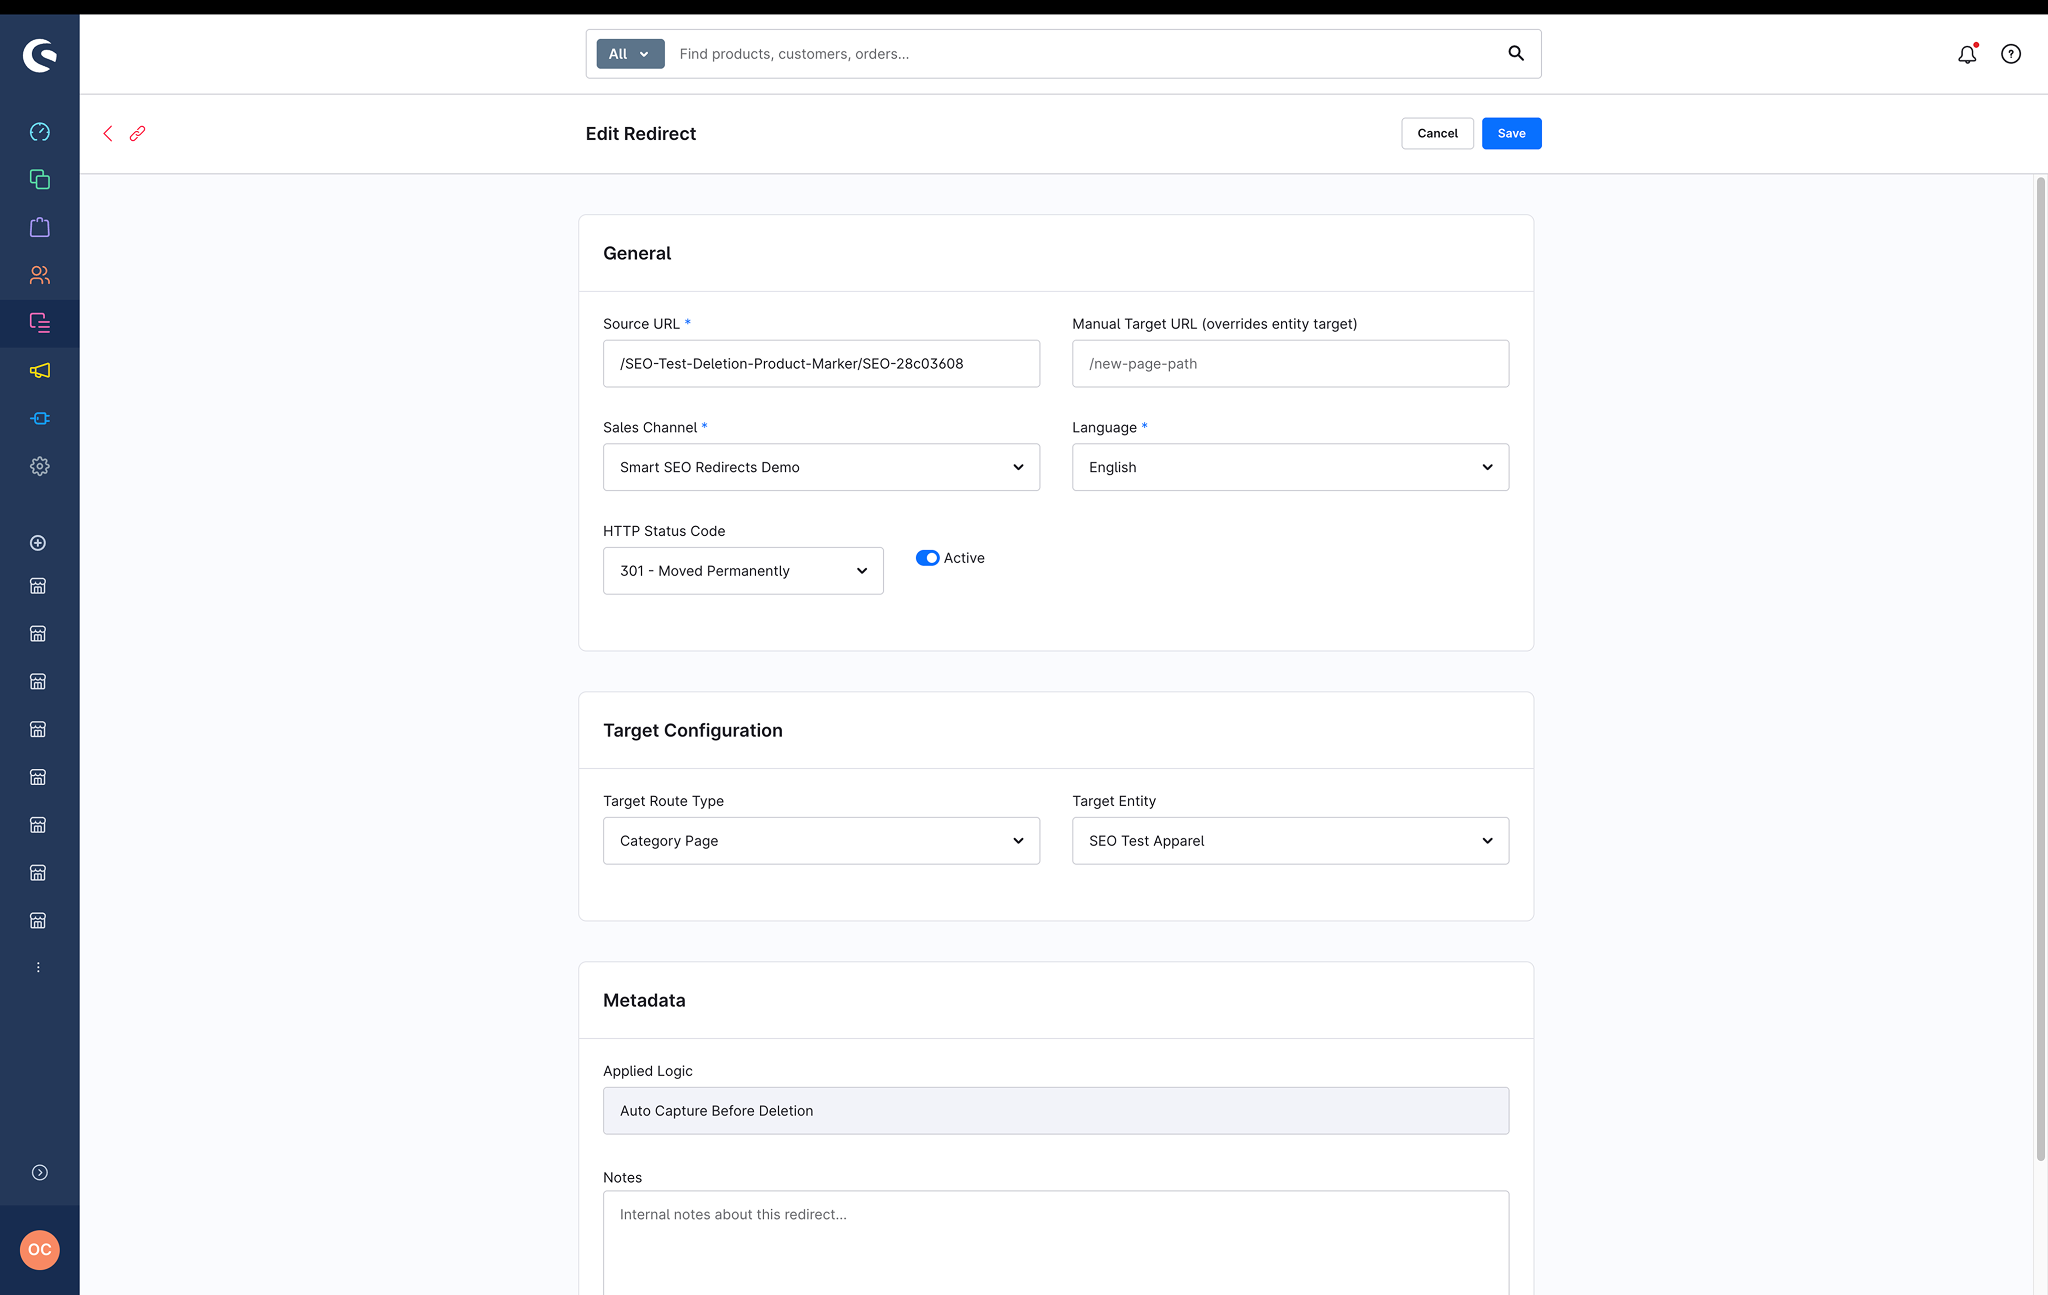The height and width of the screenshot is (1295, 2048).
Task: Open the Dashboard sidebar icon
Action: (x=39, y=132)
